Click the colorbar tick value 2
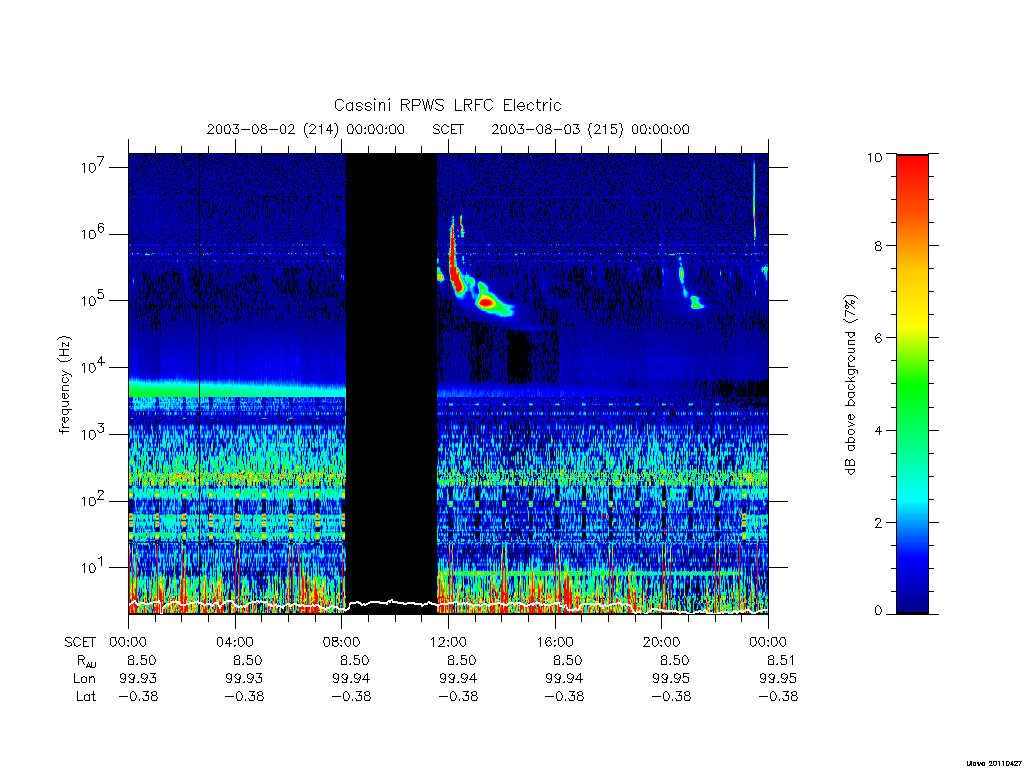This screenshot has width=1024, height=768. pyautogui.click(x=878, y=522)
